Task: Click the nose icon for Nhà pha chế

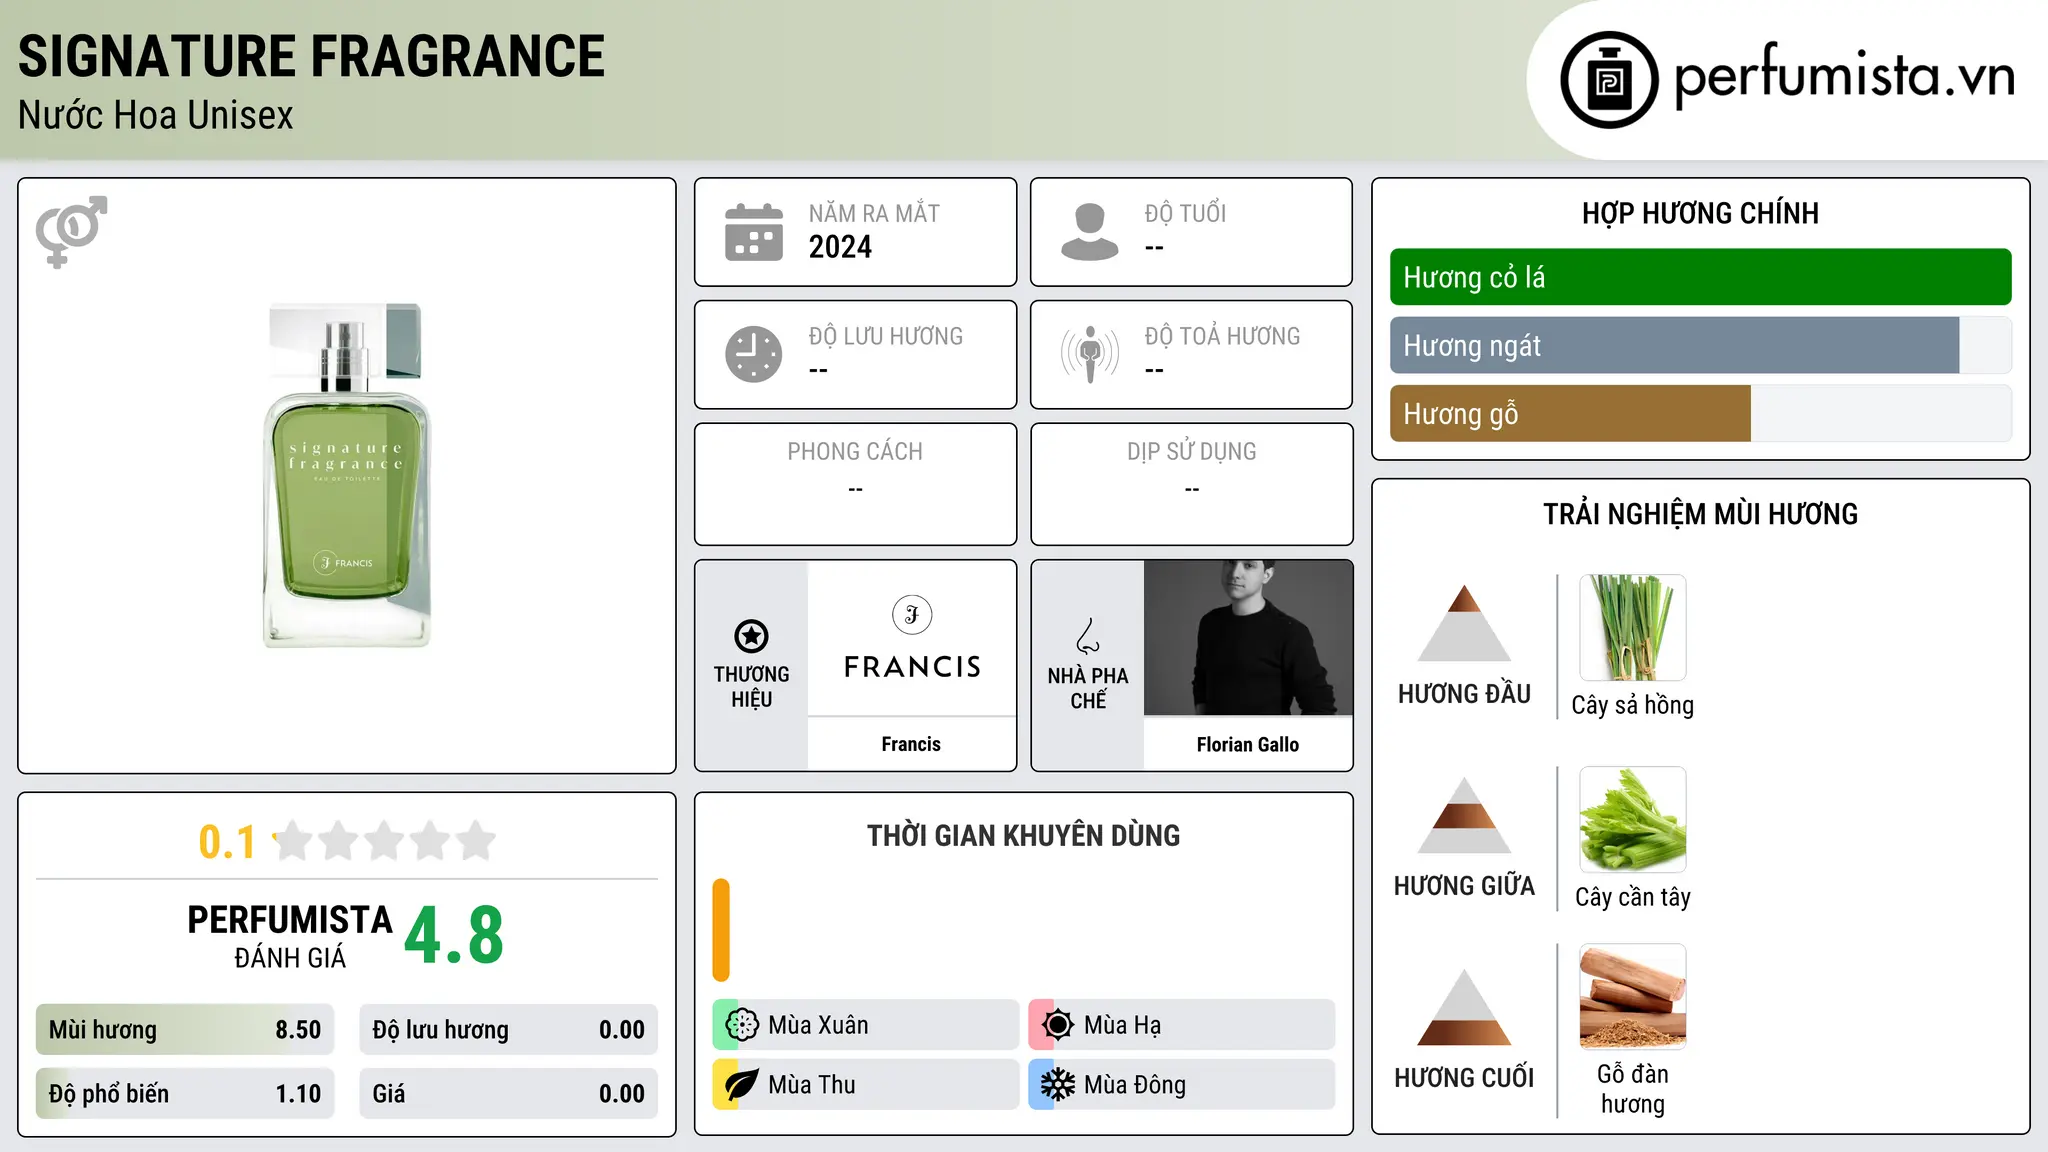Action: (1088, 636)
